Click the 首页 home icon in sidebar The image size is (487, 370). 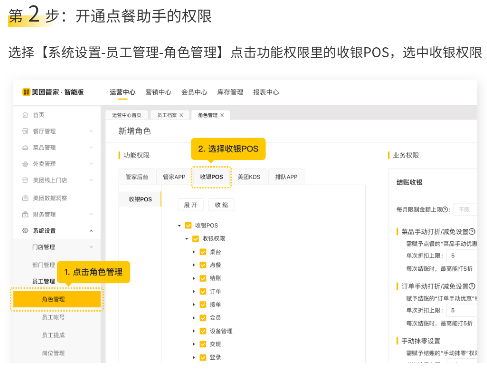[25, 115]
